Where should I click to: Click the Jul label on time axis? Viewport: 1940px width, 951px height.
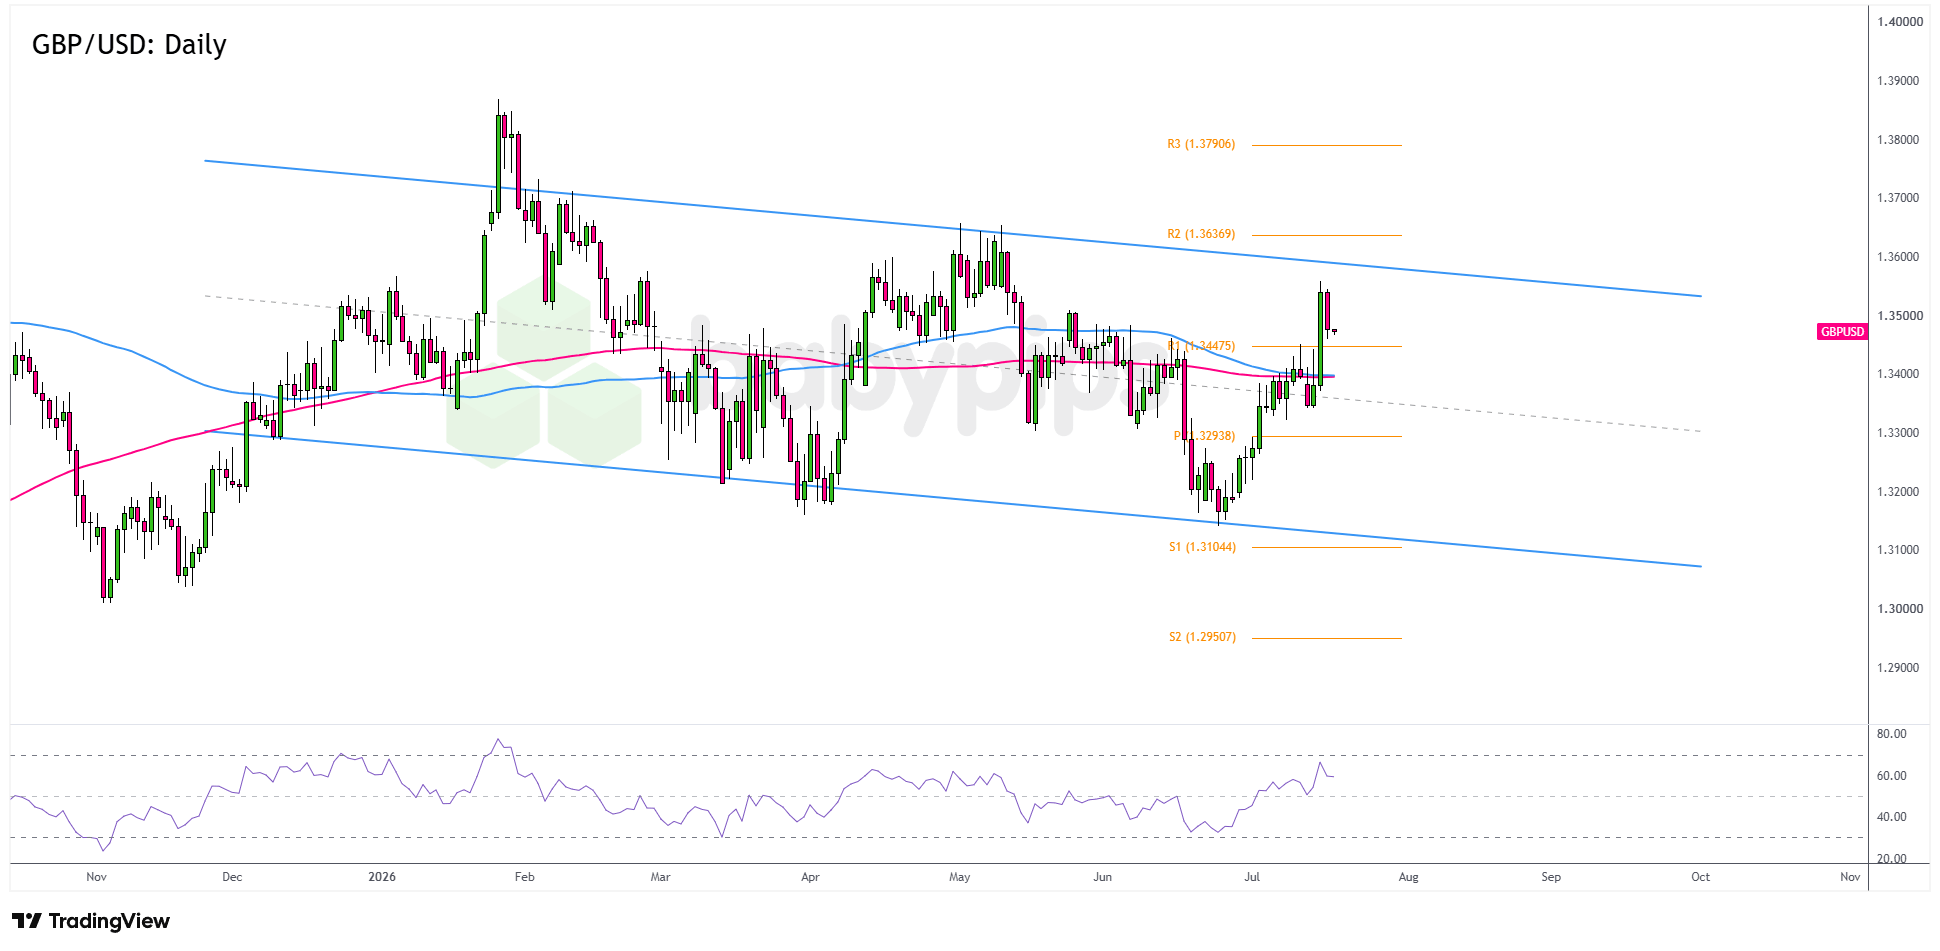[x=1252, y=877]
